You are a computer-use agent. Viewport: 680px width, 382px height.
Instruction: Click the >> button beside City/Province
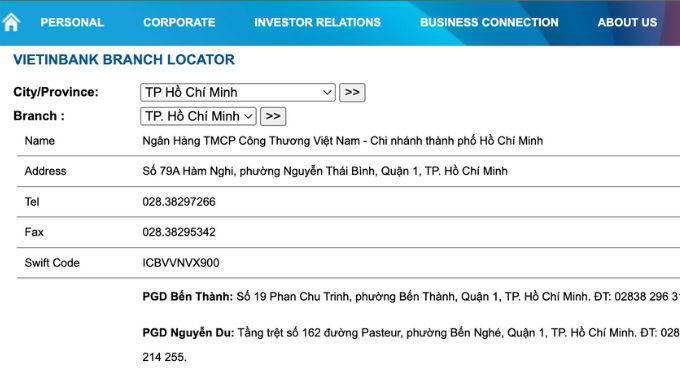(352, 92)
